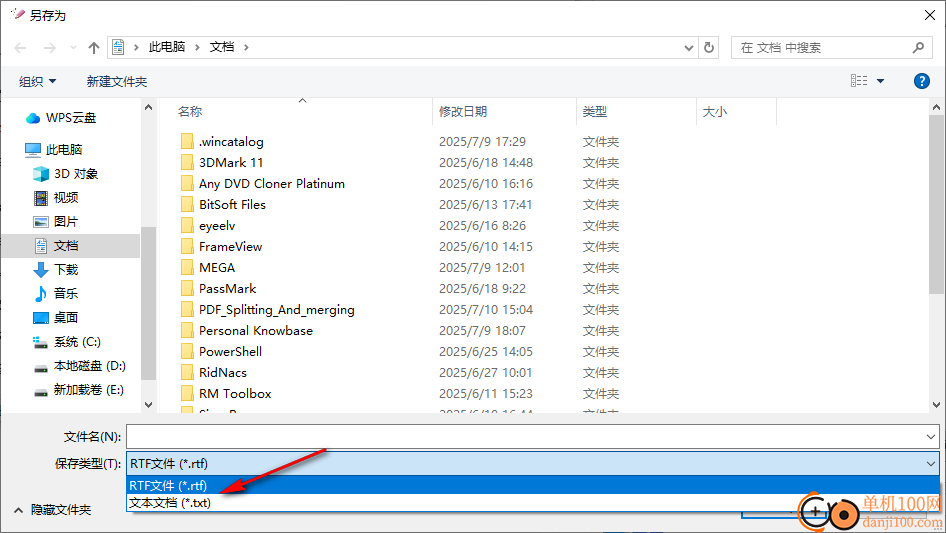The width and height of the screenshot is (946, 533).
Task: Open 音乐 in the sidebar
Action: (56, 293)
